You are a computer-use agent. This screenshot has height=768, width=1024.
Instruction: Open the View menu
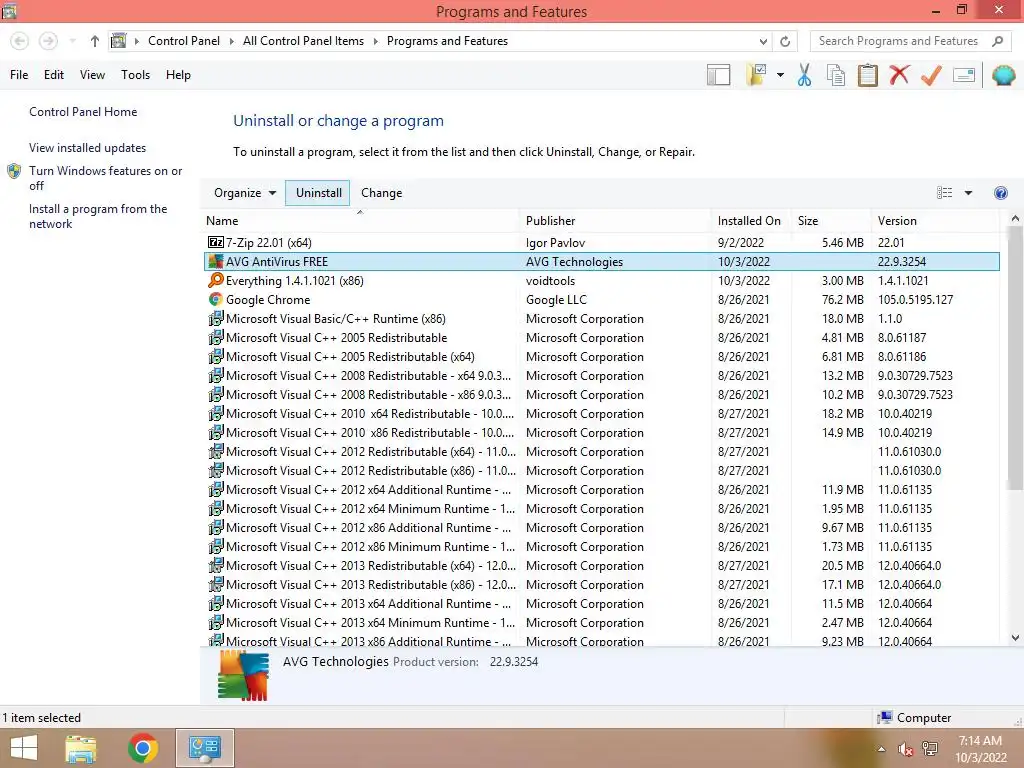click(92, 75)
